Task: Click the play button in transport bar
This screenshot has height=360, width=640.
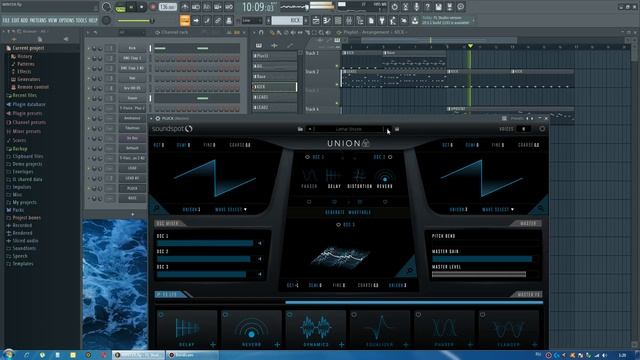Action: point(131,7)
